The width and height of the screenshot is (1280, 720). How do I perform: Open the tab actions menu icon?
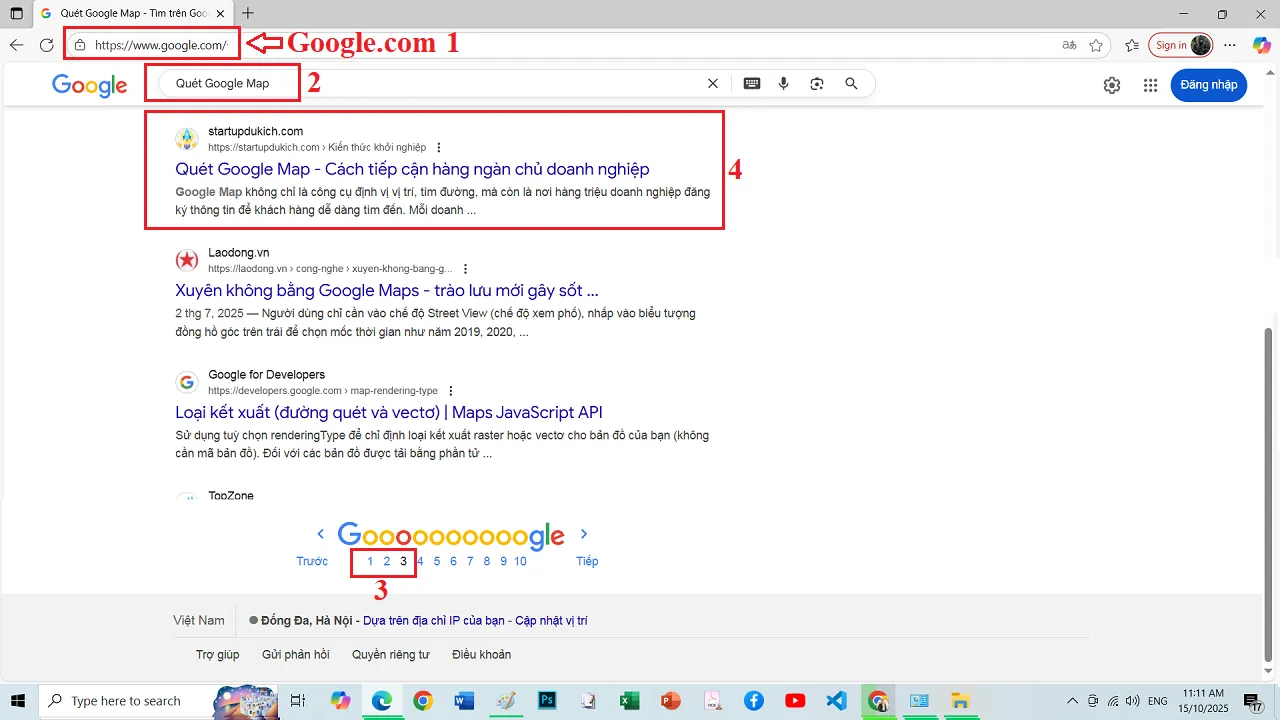click(x=16, y=14)
